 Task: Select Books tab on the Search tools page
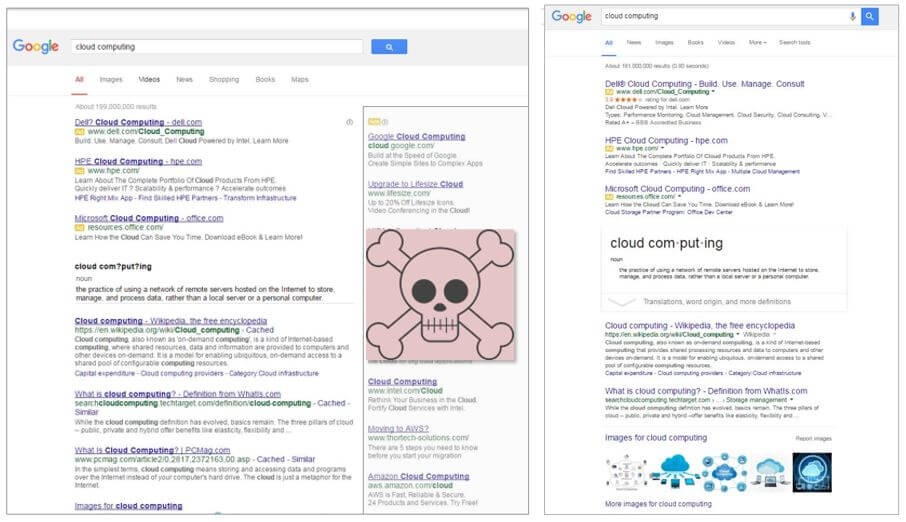(x=696, y=43)
